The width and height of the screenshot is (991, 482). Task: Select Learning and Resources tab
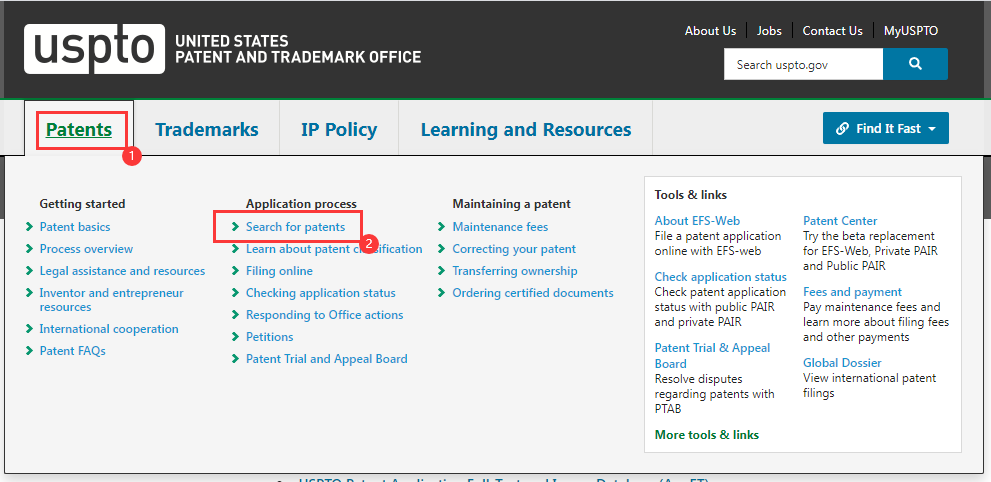(x=525, y=129)
